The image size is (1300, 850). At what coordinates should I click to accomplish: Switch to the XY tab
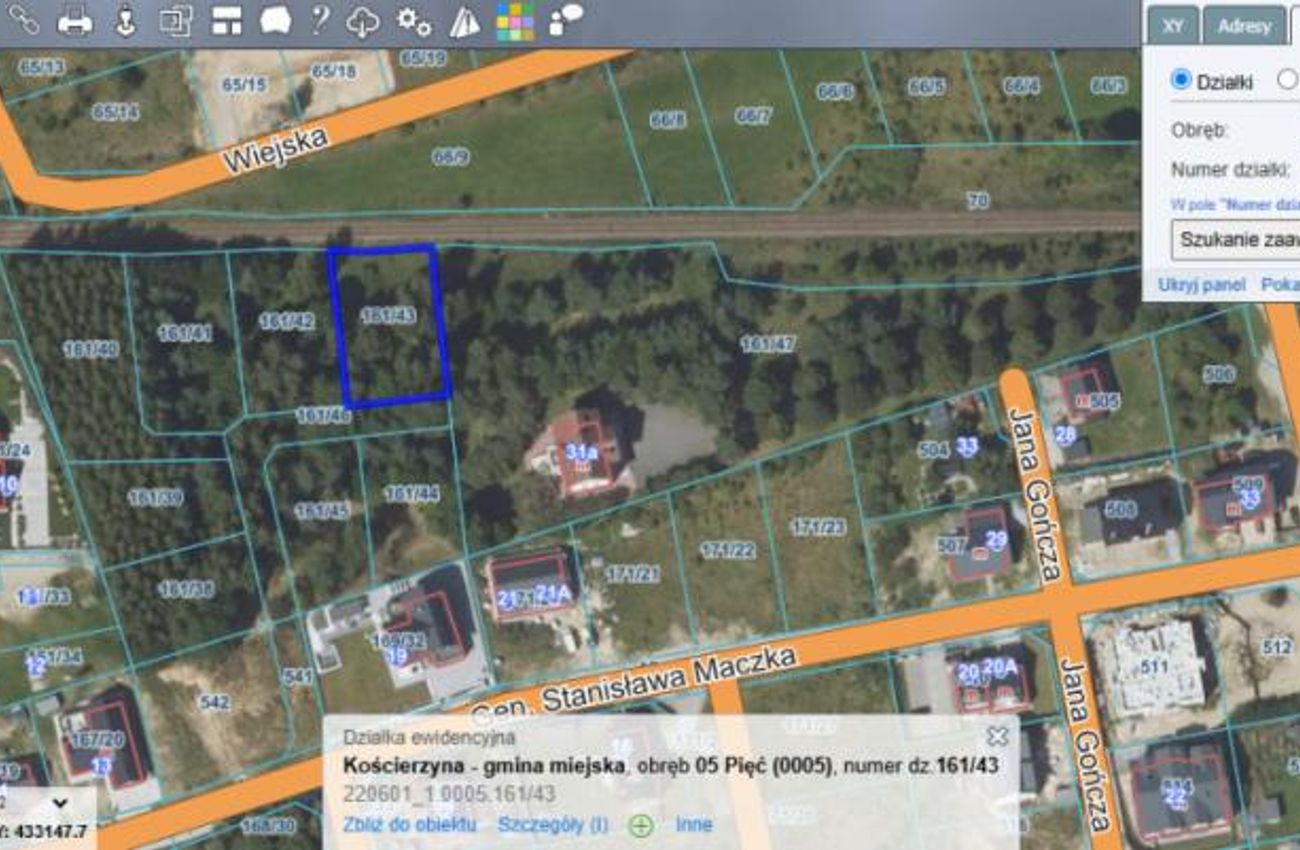click(1172, 26)
